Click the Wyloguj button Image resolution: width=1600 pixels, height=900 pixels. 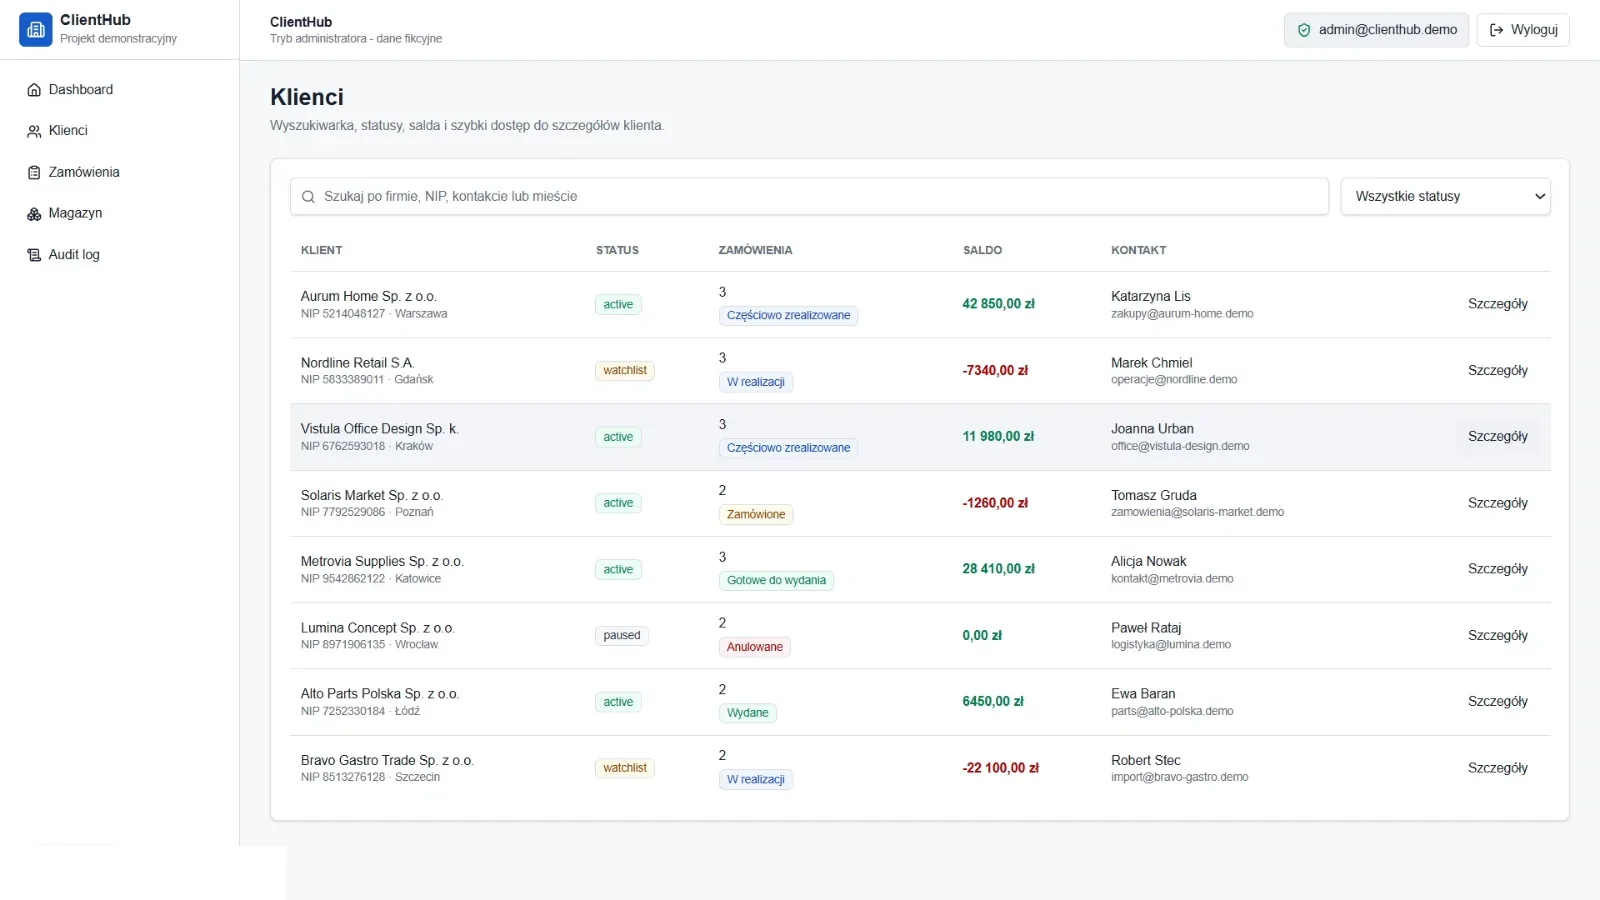pos(1523,30)
